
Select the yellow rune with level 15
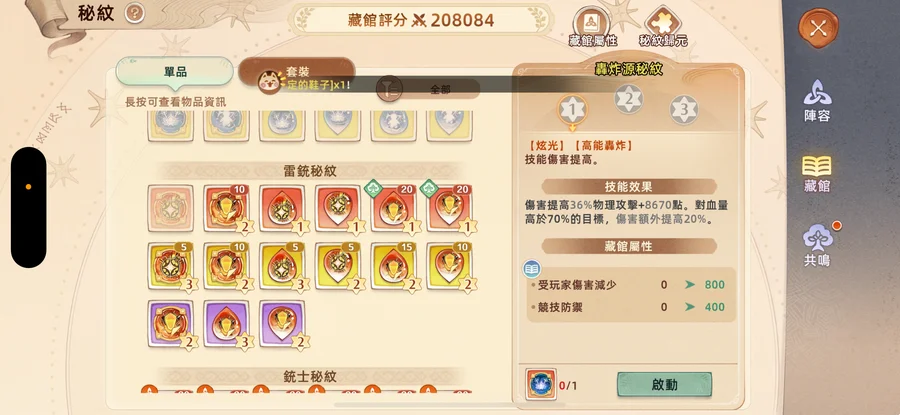click(x=394, y=266)
